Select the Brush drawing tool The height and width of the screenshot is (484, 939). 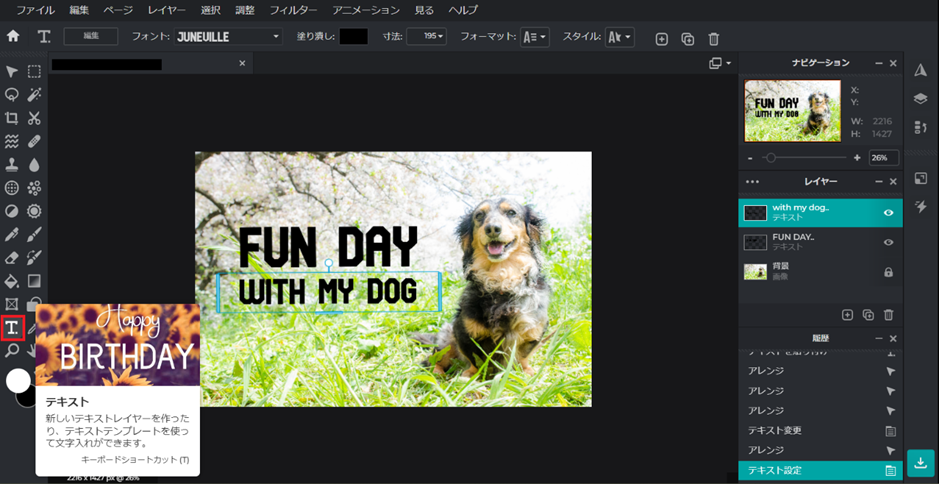click(34, 234)
